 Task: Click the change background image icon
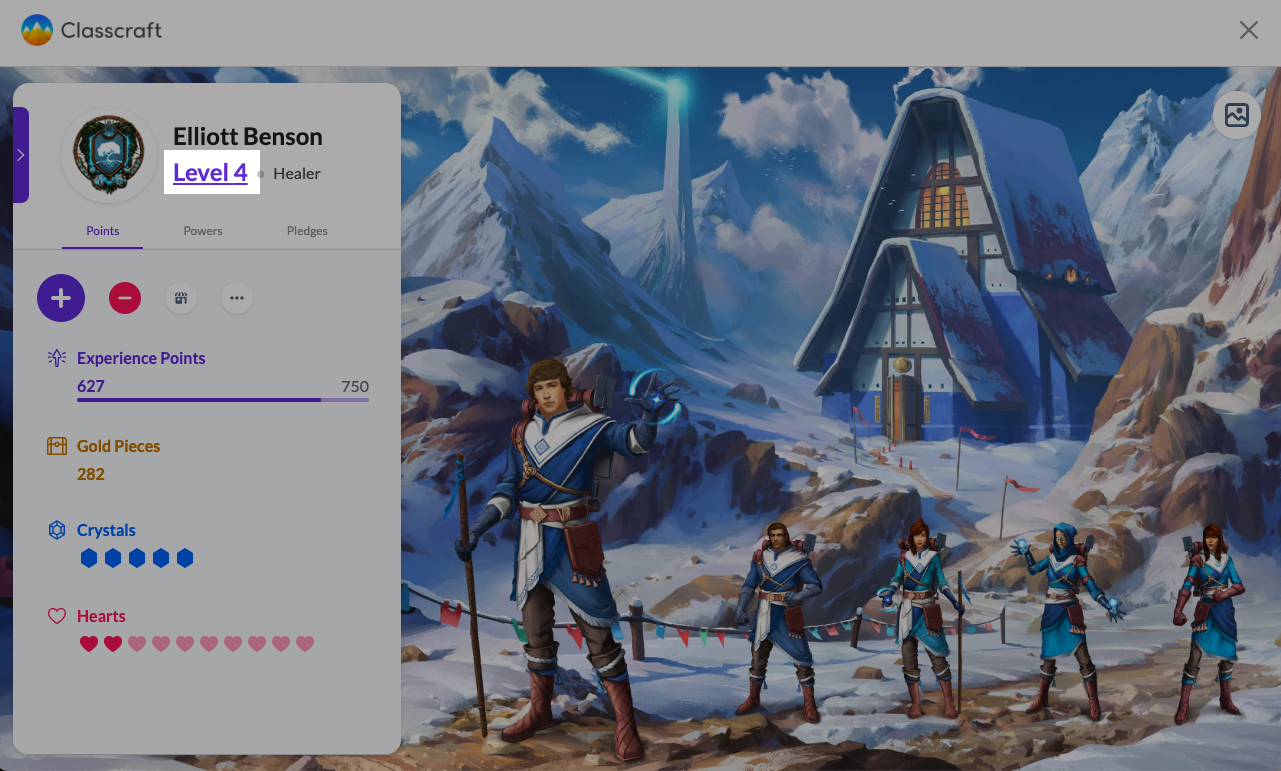(1237, 115)
